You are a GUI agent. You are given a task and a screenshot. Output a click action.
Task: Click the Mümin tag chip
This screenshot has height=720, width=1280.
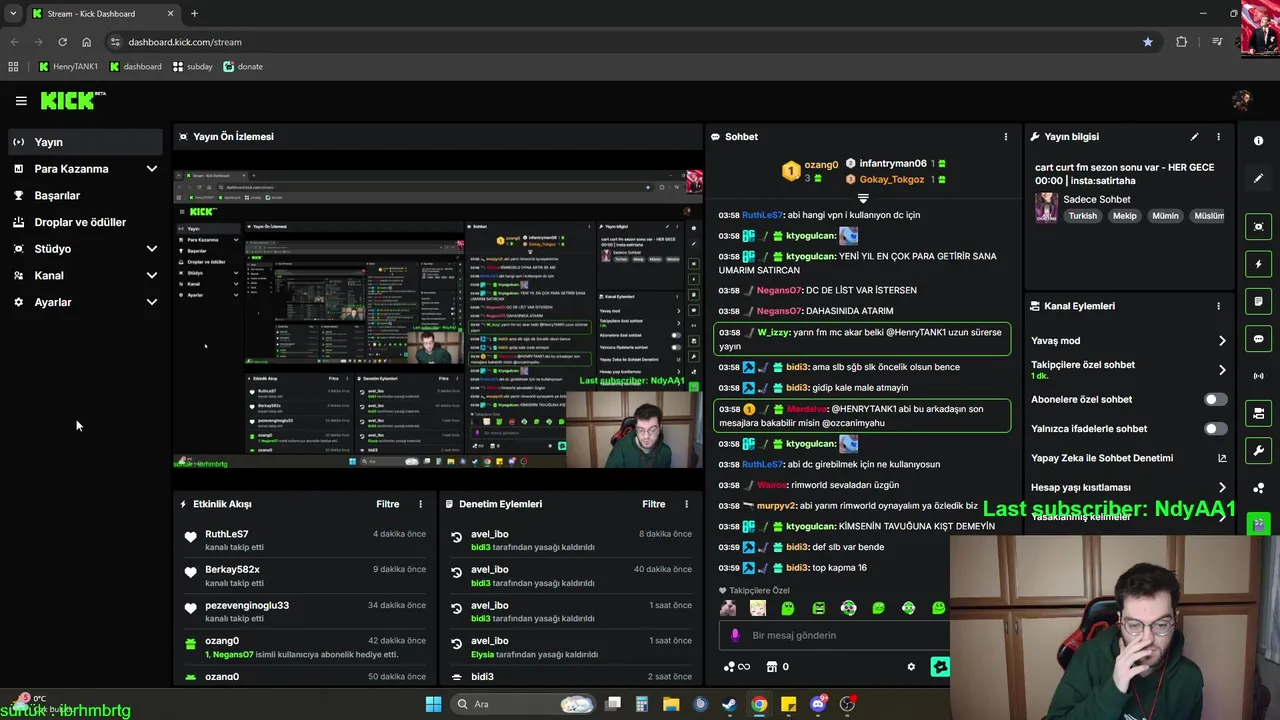click(x=1165, y=216)
